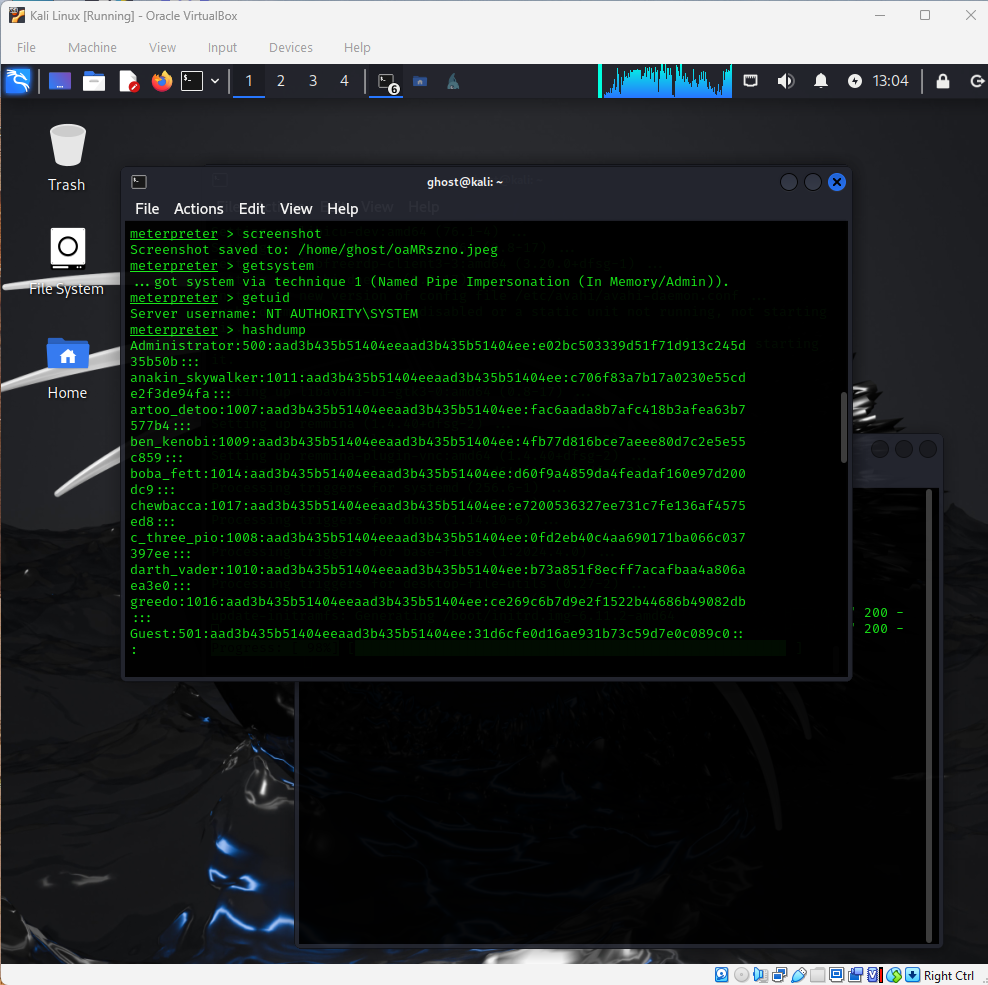Image resolution: width=988 pixels, height=985 pixels.
Task: Open the notifications bell
Action: pos(820,81)
